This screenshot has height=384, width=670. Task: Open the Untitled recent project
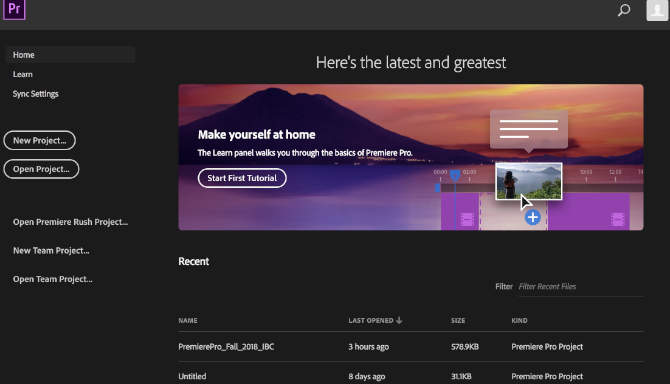tap(192, 376)
